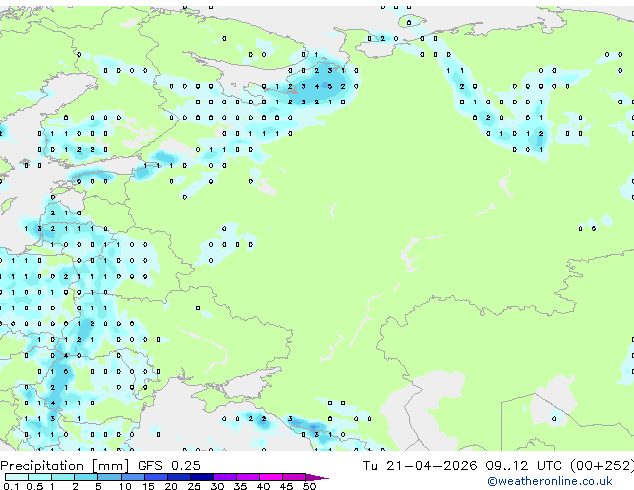
Task: Click the 20–25 mm legend color swatch
Action: [x=178, y=477]
